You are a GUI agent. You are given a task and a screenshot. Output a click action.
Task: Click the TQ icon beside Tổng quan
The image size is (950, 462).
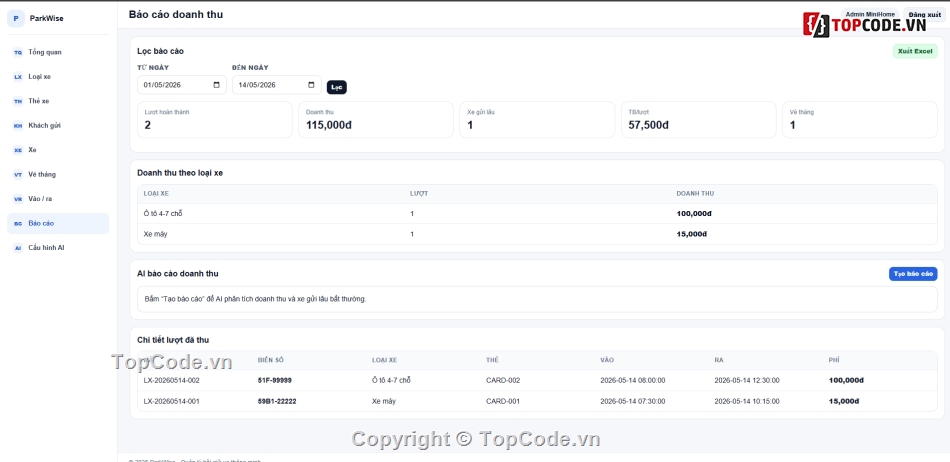pos(18,53)
